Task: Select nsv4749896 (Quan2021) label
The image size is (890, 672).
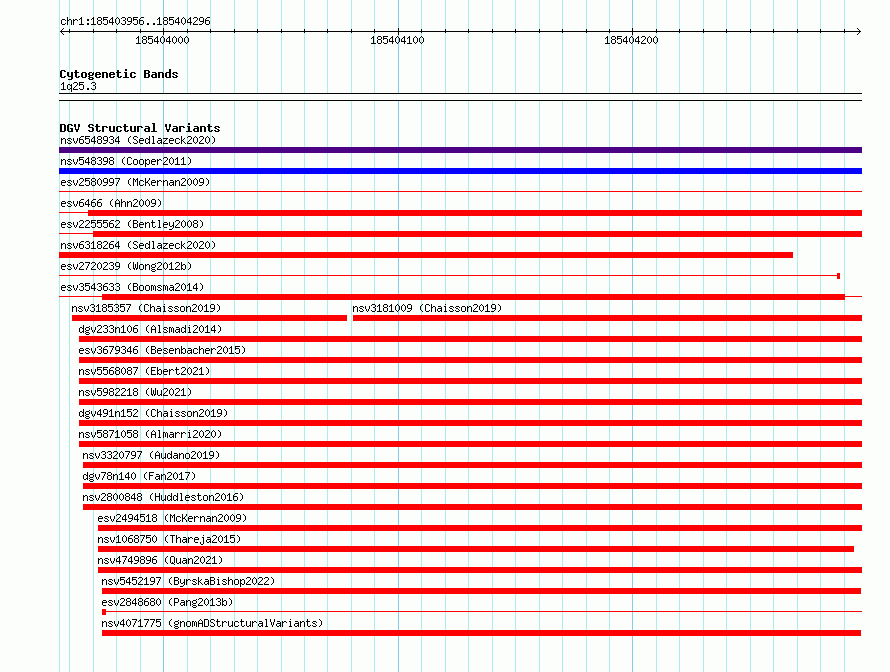Action: coord(160,560)
